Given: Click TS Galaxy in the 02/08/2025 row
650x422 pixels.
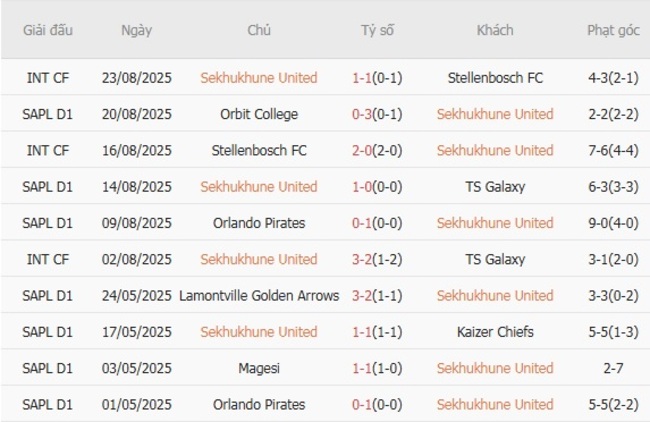Looking at the screenshot, I should click(494, 259).
